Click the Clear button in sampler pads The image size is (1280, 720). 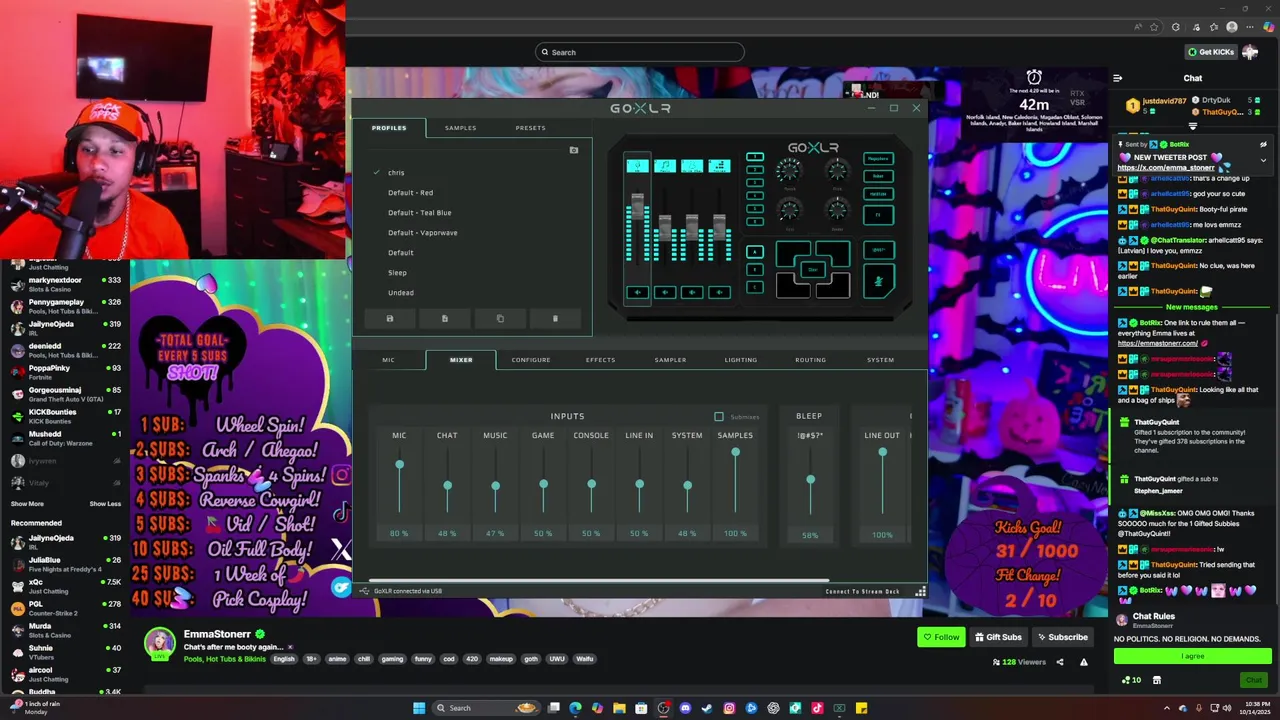813,269
